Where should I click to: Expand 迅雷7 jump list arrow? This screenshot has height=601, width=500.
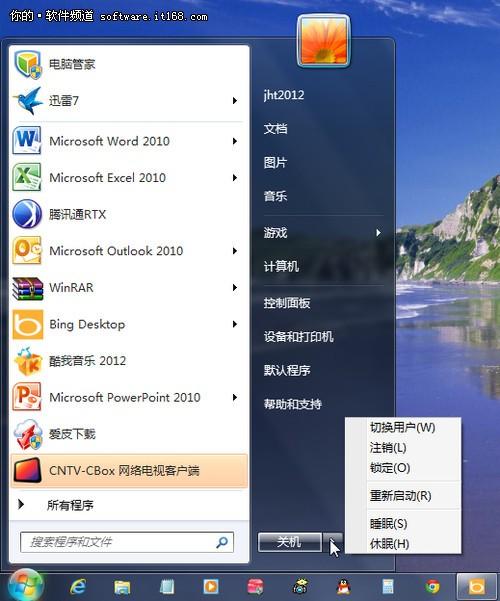235,100
